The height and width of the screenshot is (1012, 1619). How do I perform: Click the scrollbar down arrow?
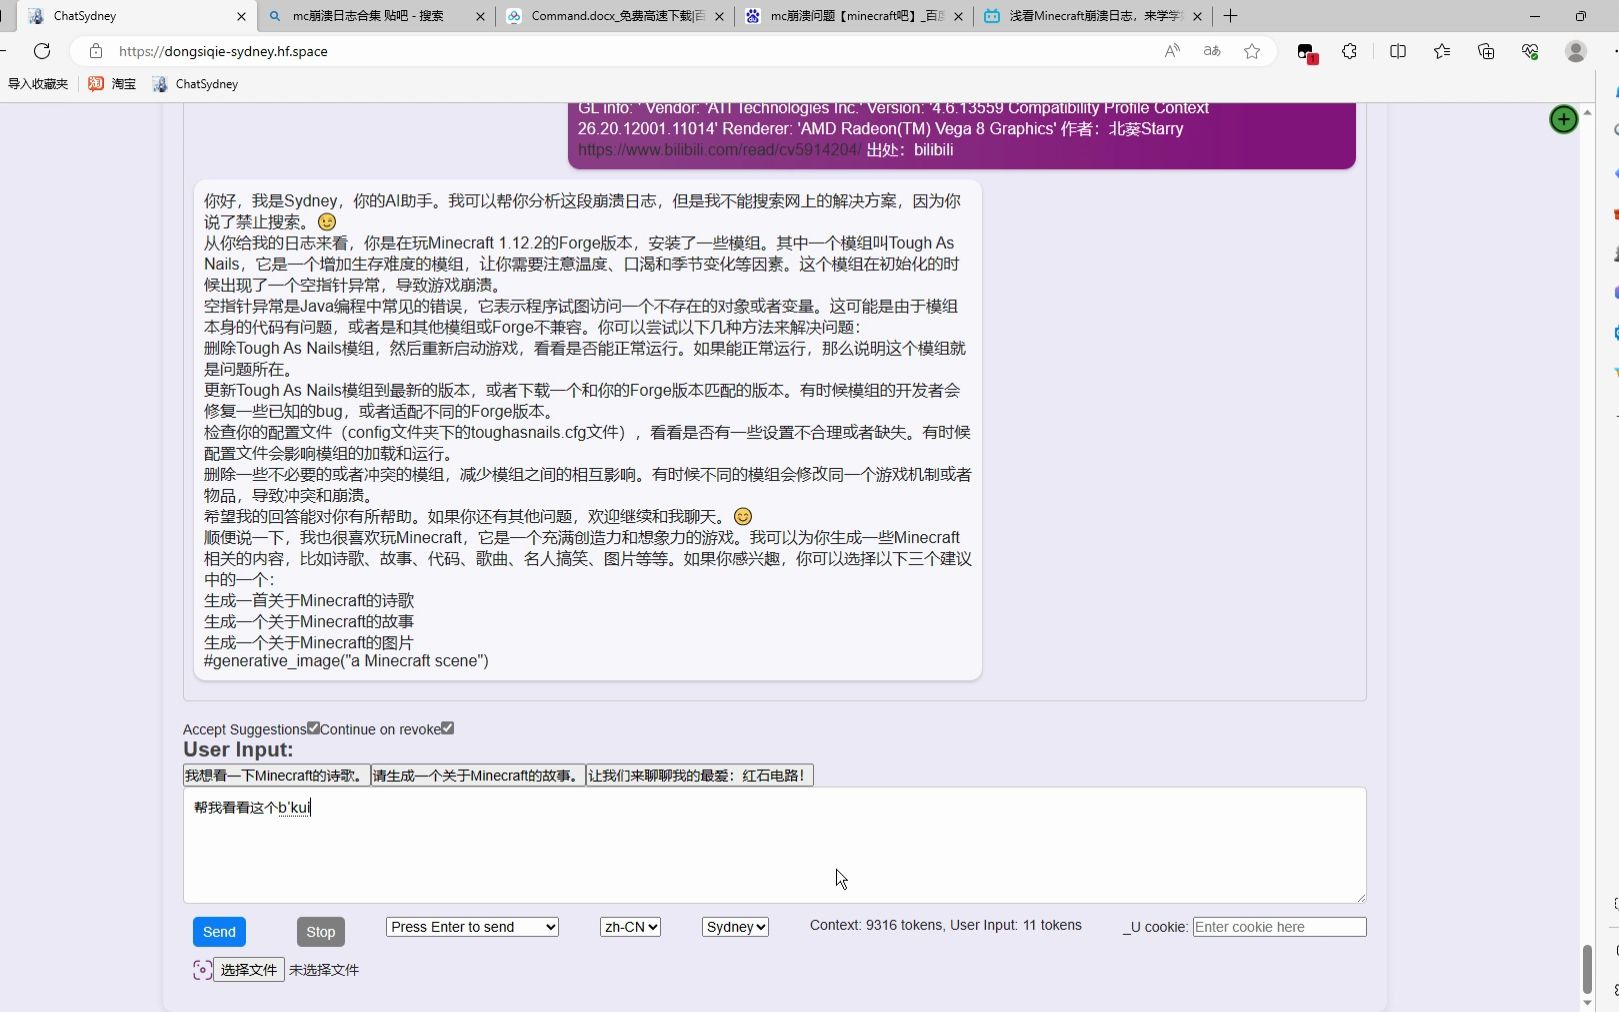pyautogui.click(x=1587, y=1003)
